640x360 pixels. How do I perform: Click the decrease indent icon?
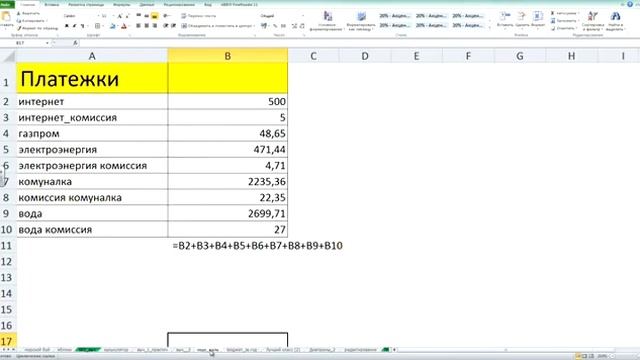pyautogui.click(x=166, y=26)
